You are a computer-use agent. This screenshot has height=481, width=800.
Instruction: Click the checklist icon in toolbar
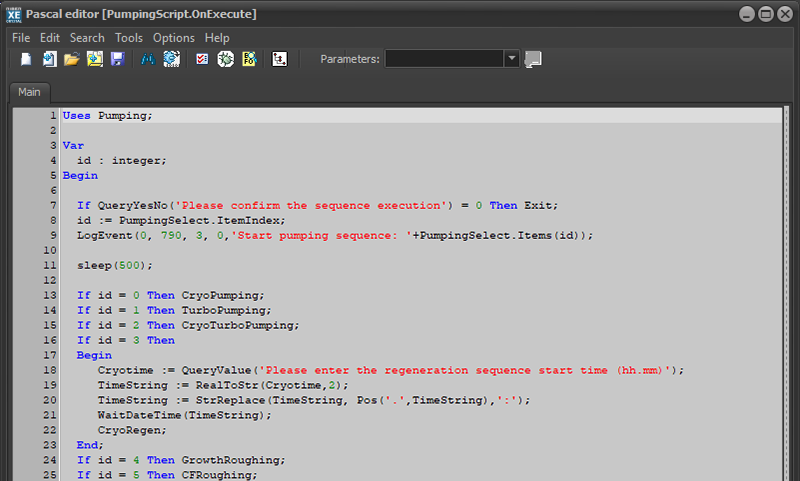pyautogui.click(x=203, y=60)
